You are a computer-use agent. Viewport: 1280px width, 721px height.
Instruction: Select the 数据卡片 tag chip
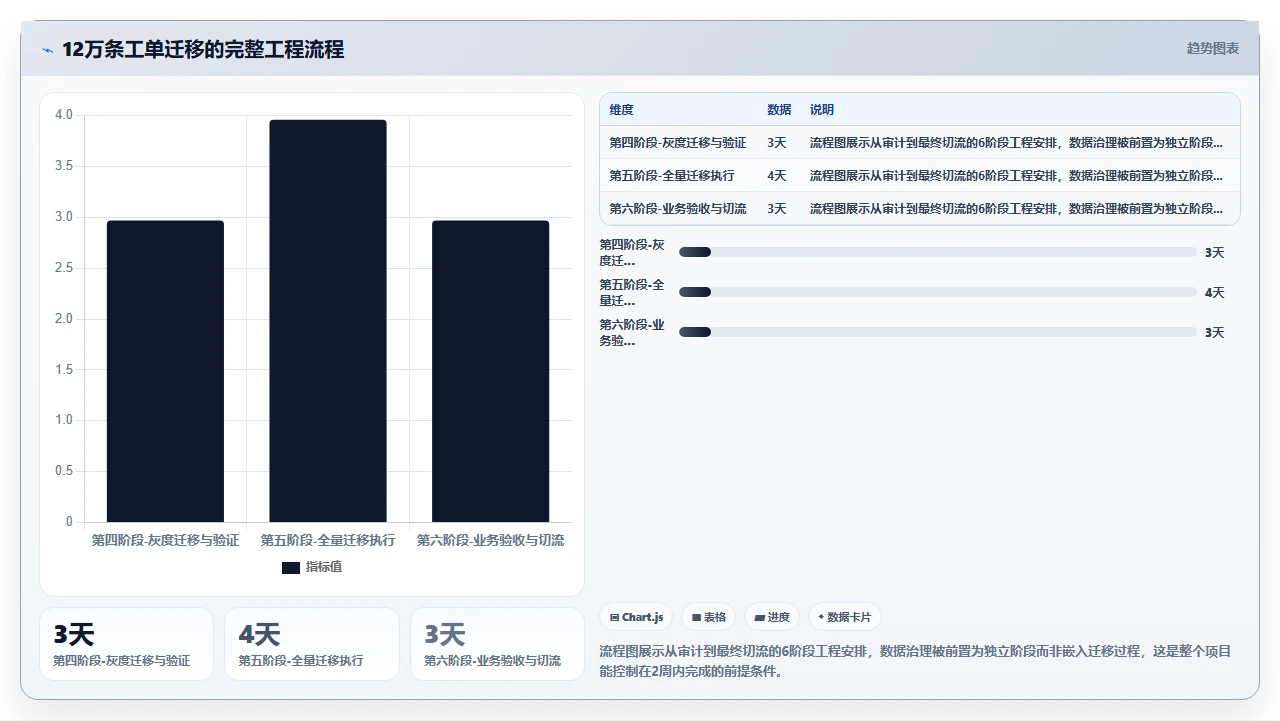[x=844, y=617]
